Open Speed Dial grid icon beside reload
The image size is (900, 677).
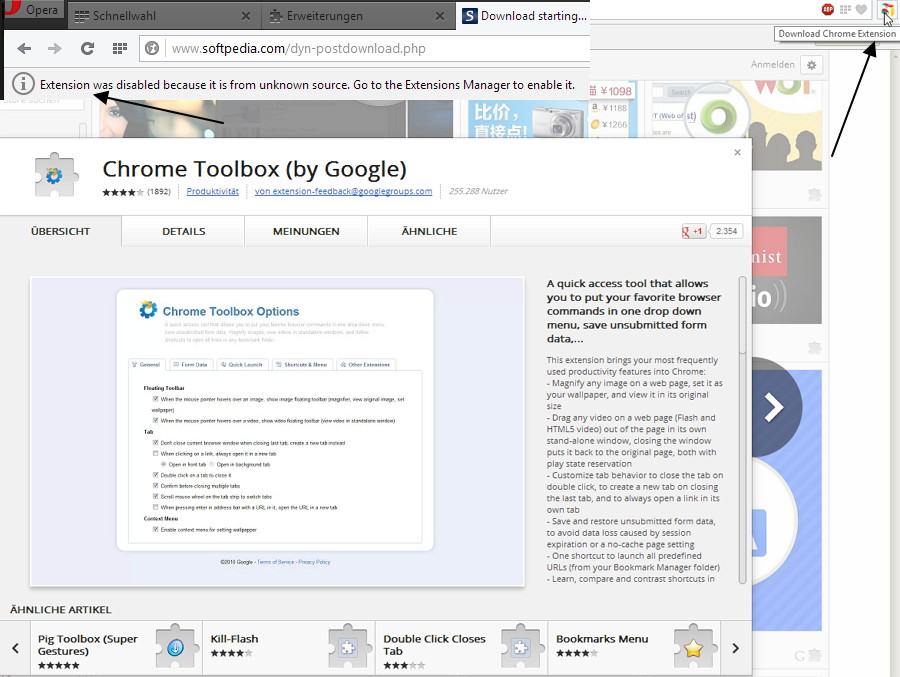pos(119,49)
